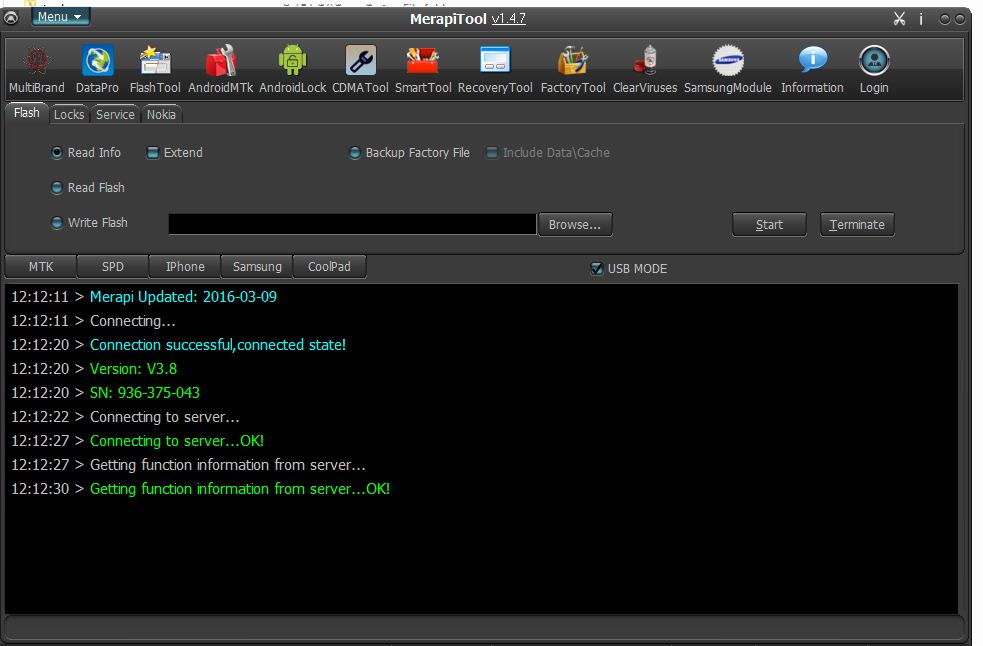
Task: Open ClearViruses tool
Action: click(645, 69)
